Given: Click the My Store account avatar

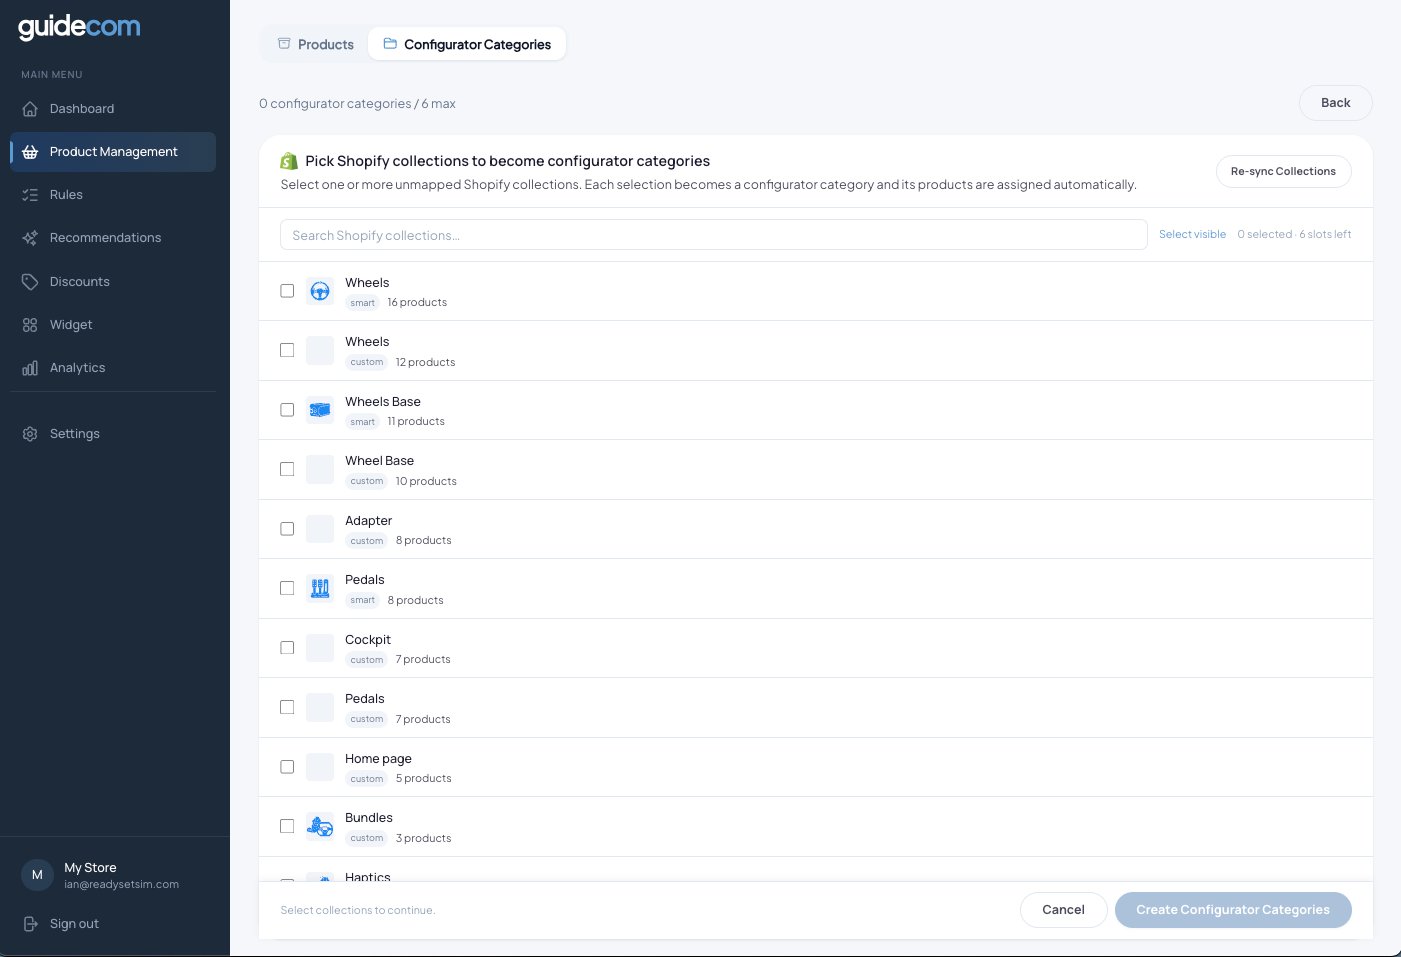Looking at the screenshot, I should [37, 874].
